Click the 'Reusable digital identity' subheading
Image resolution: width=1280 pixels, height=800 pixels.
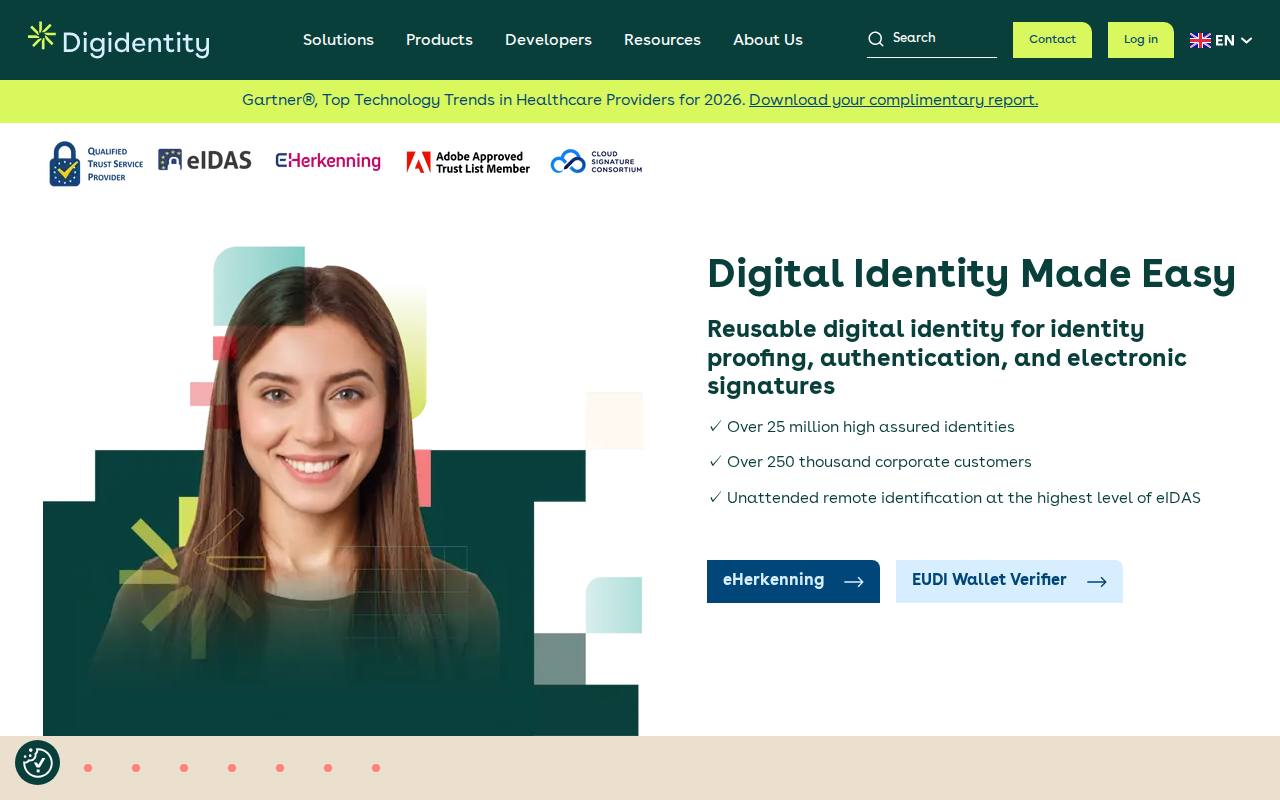click(947, 358)
